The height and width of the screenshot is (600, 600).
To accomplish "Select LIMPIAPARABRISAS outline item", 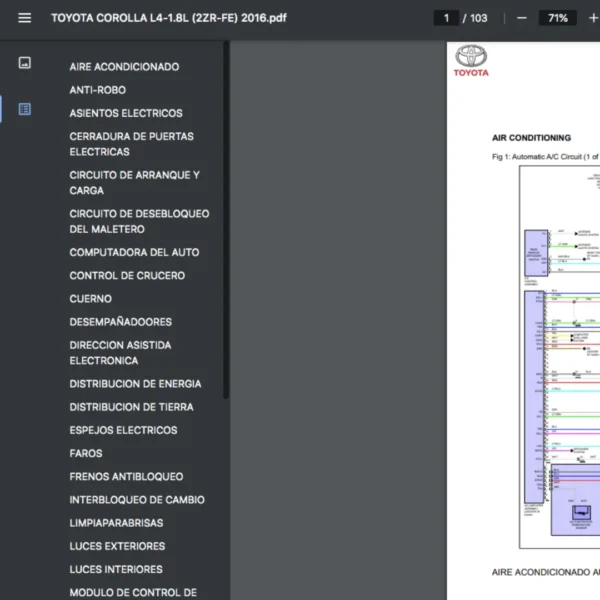I will pos(116,523).
